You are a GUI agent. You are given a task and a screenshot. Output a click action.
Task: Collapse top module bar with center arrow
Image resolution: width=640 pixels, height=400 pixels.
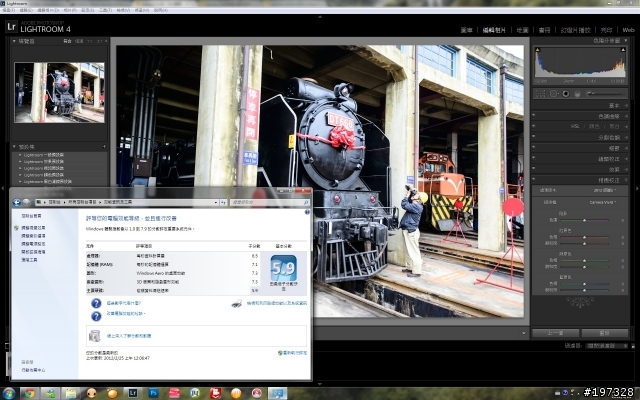click(320, 17)
